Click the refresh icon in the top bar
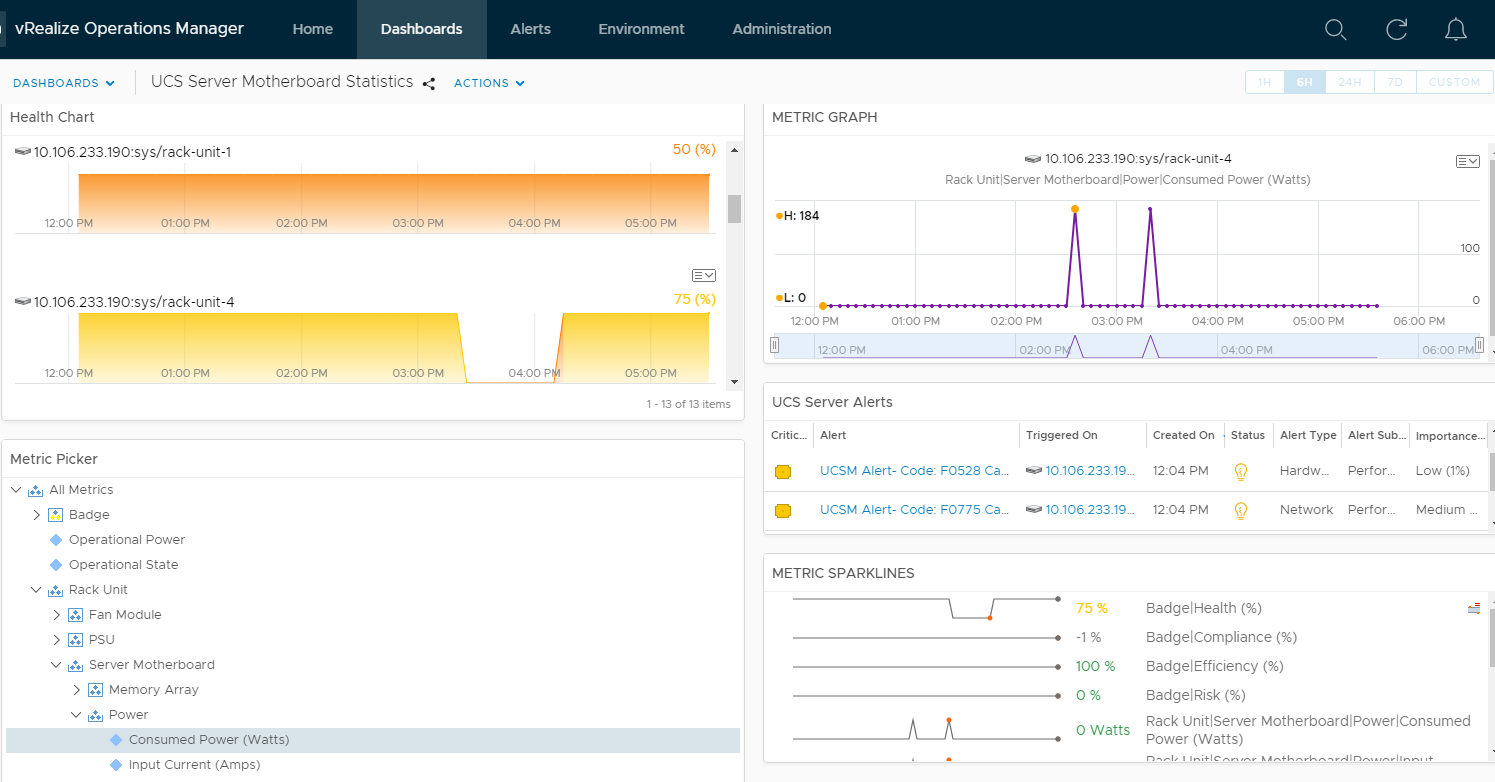The width and height of the screenshot is (1495, 782). point(1396,29)
